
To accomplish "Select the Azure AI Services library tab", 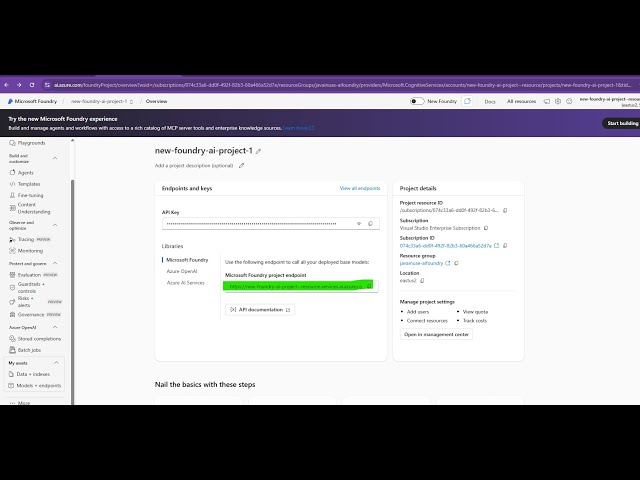I will coord(185,283).
